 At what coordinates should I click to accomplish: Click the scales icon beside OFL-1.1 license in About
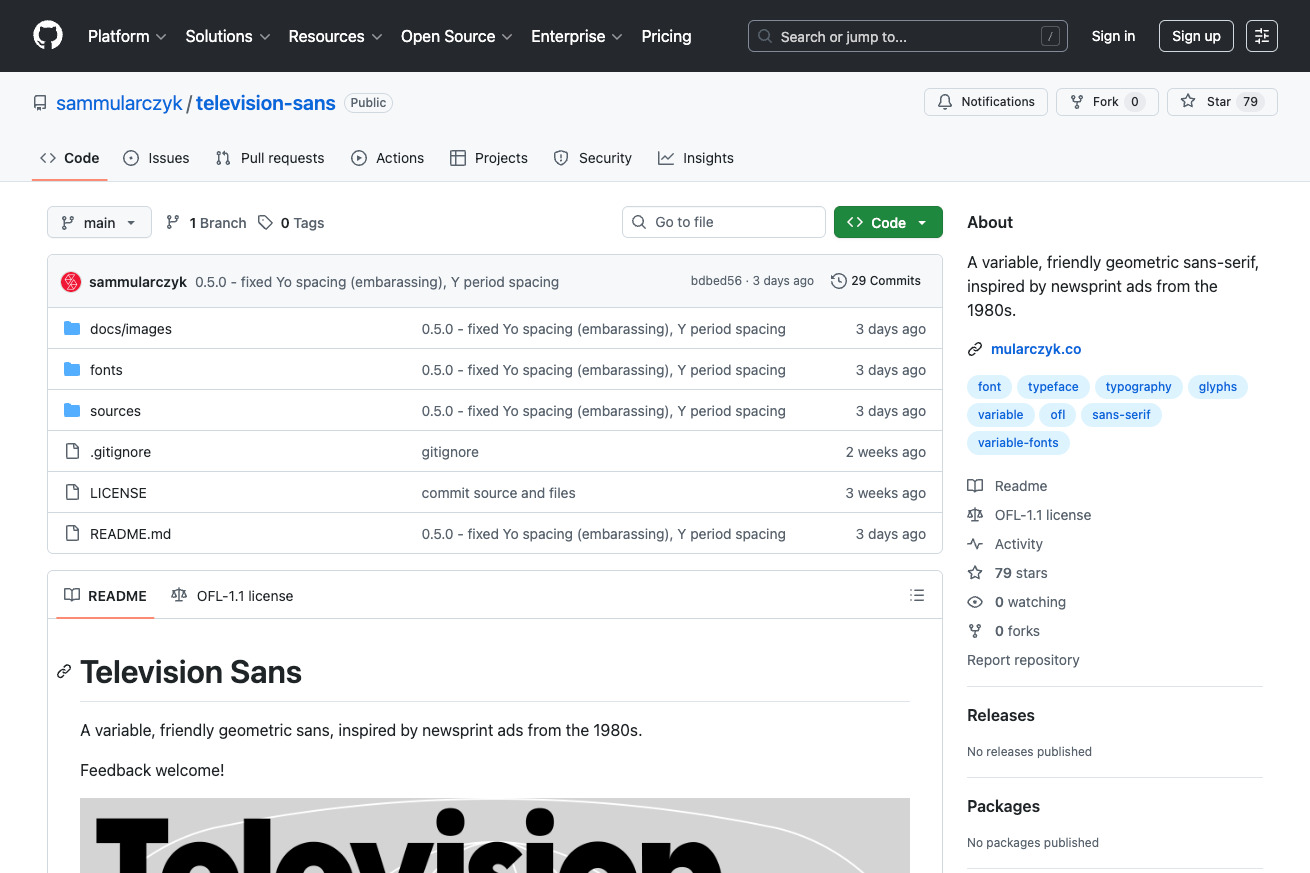[975, 515]
